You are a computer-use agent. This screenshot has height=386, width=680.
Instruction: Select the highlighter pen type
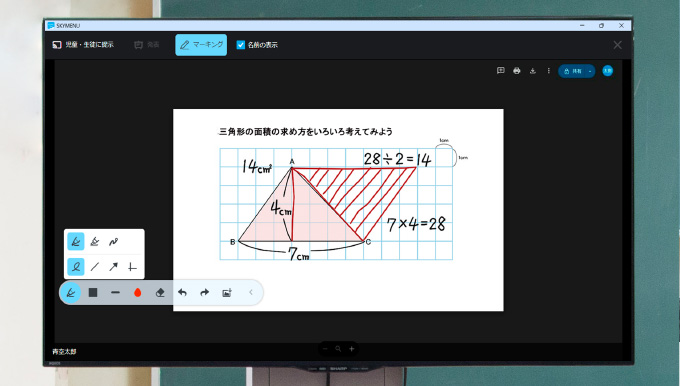click(x=95, y=242)
